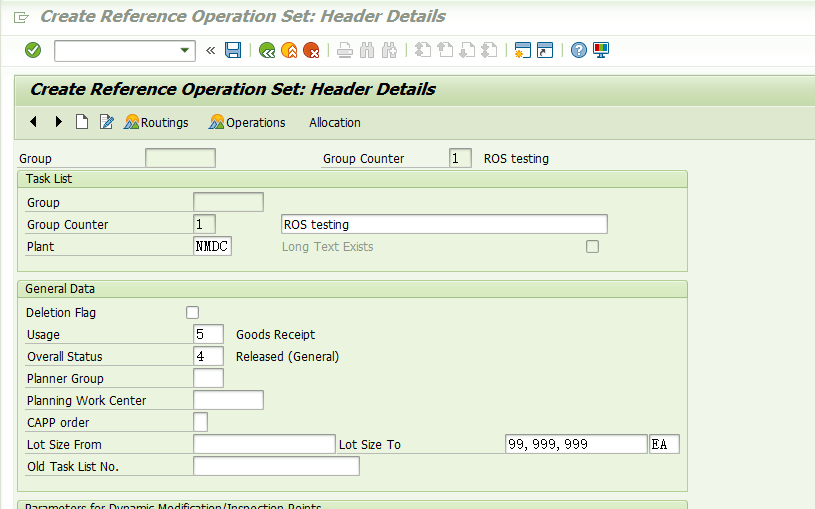Collapse command field with double-chevron icon
This screenshot has height=509, width=815.
(x=211, y=50)
